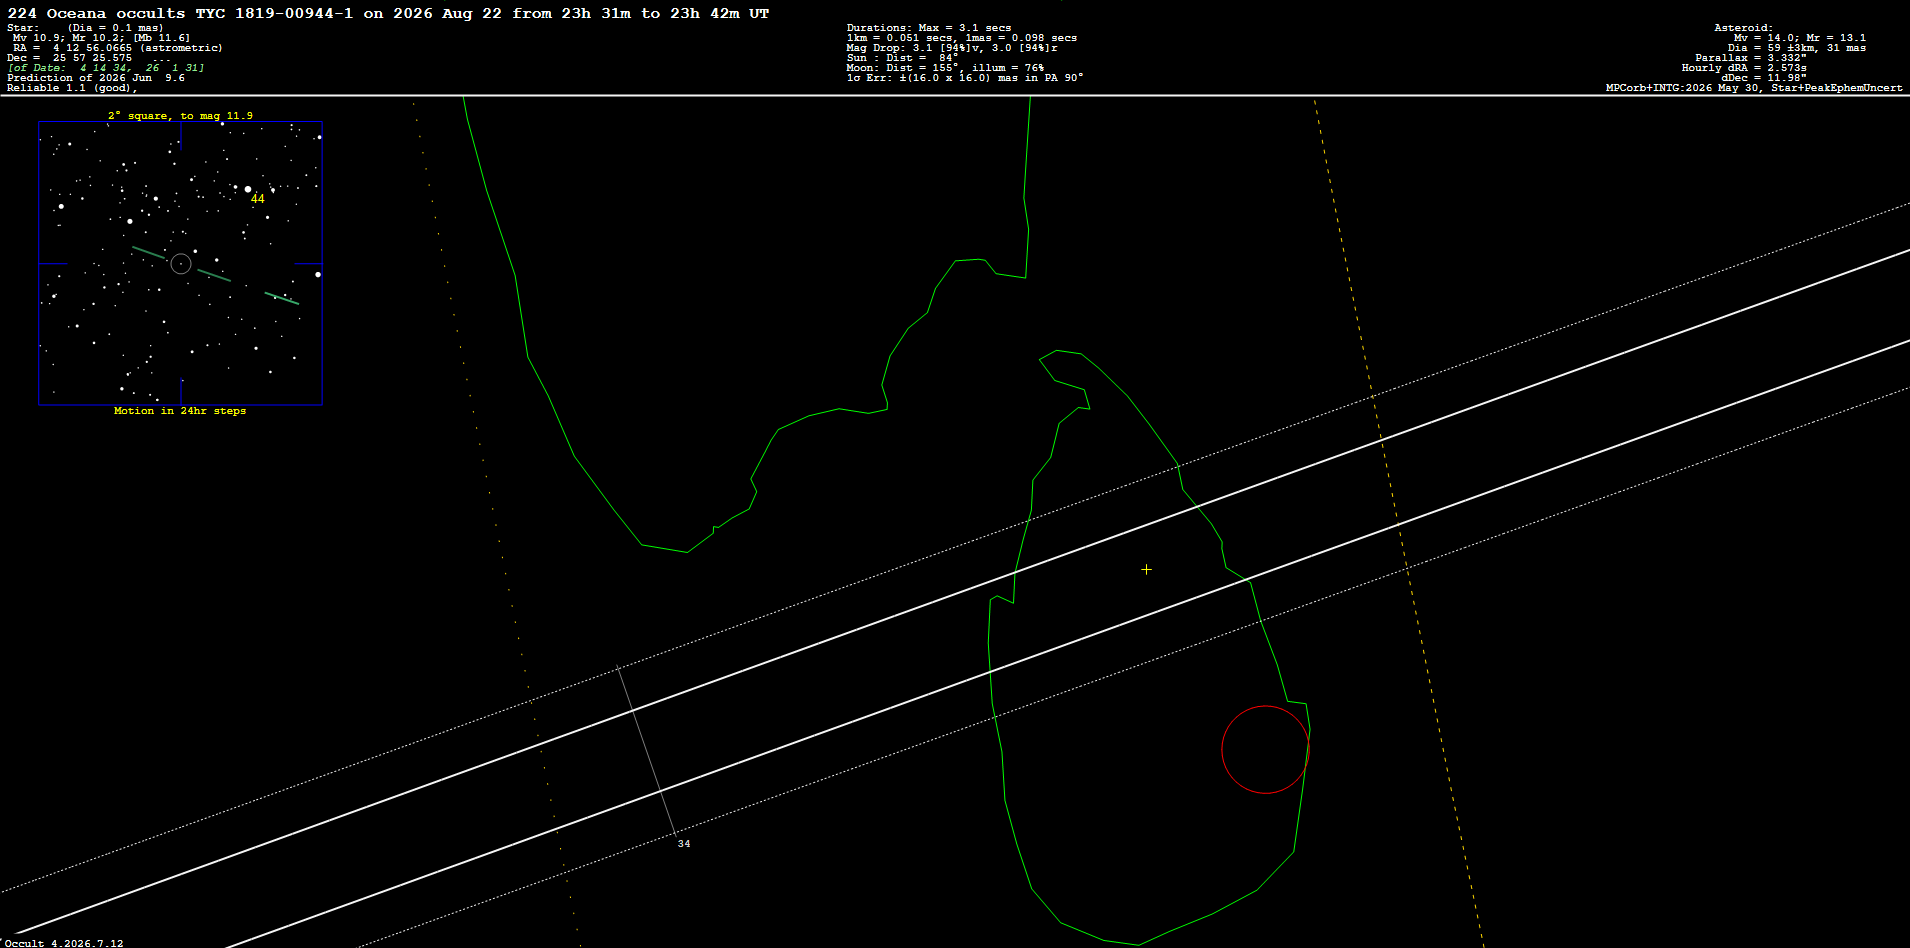The height and width of the screenshot is (948, 1910).
Task: Click the star magnitude line 'Mv 10.9; Mr 10.2'
Action: [x=71, y=38]
